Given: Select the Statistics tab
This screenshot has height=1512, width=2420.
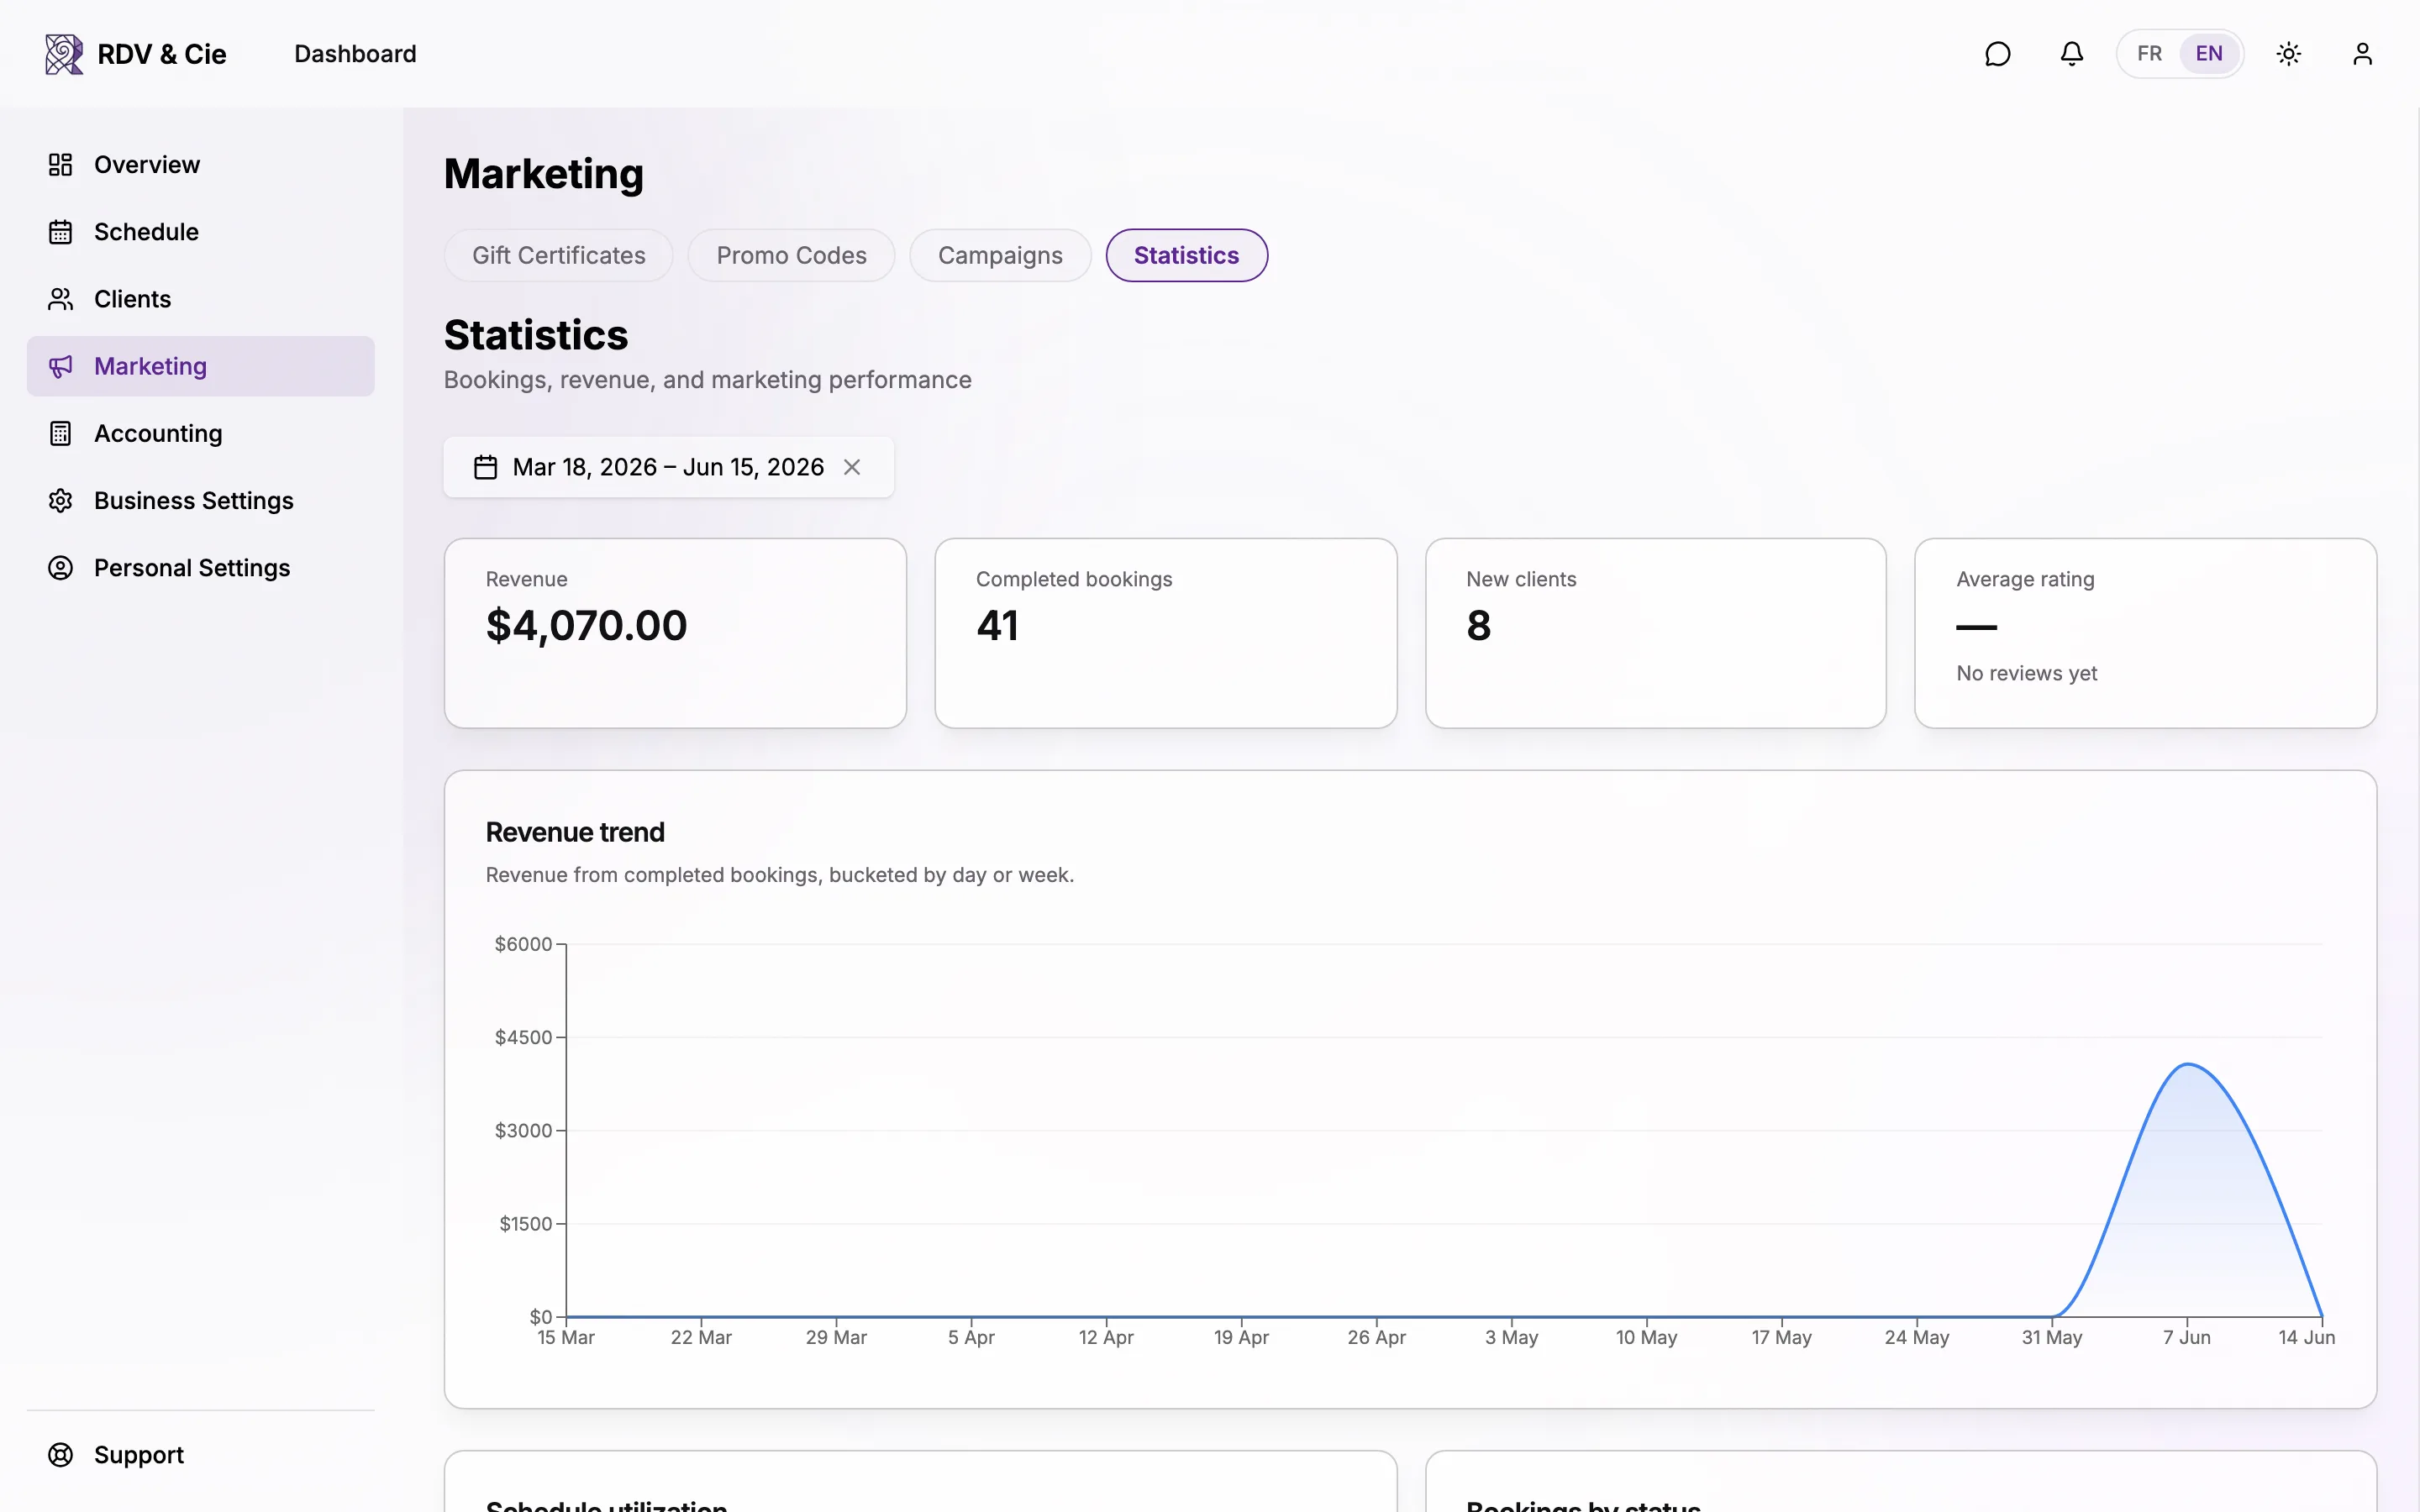Looking at the screenshot, I should 1186,255.
